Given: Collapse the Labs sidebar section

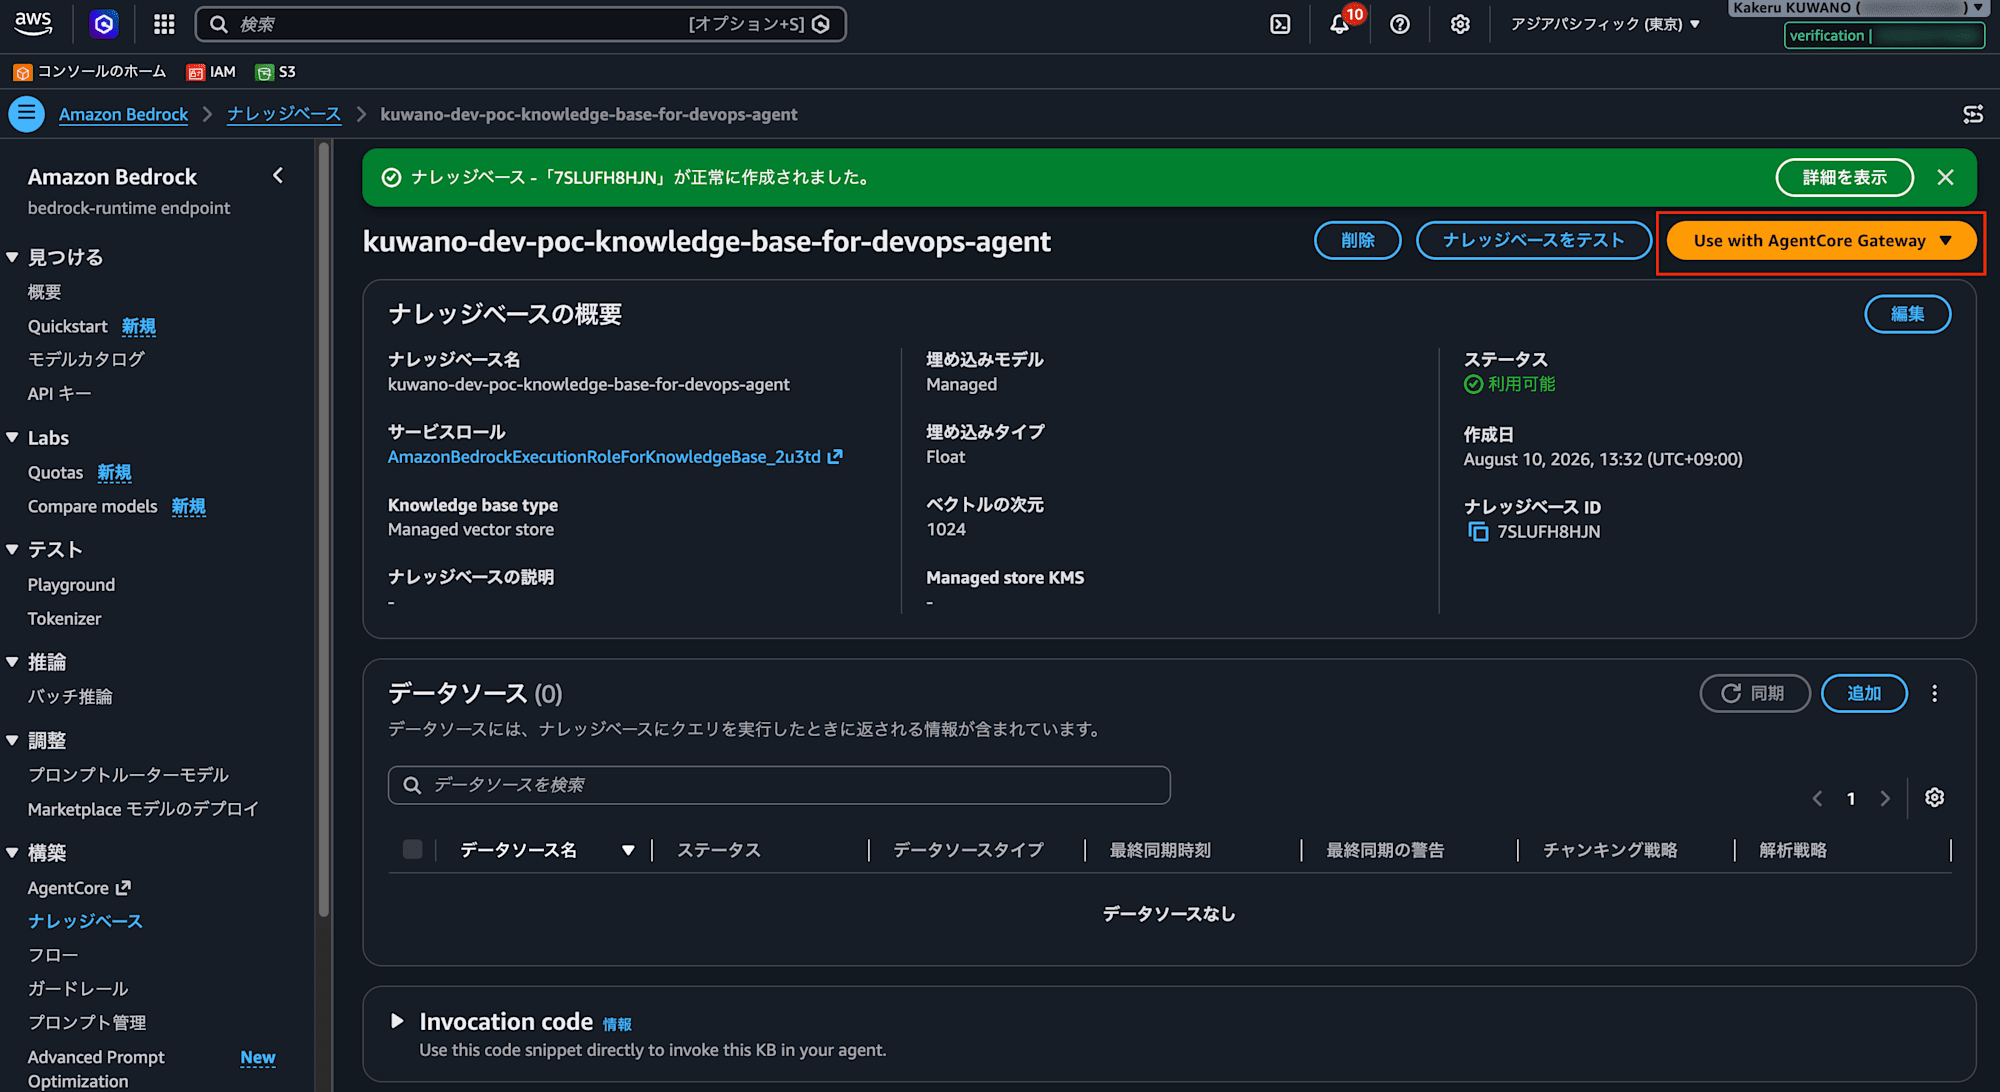Looking at the screenshot, I should click(x=12, y=438).
